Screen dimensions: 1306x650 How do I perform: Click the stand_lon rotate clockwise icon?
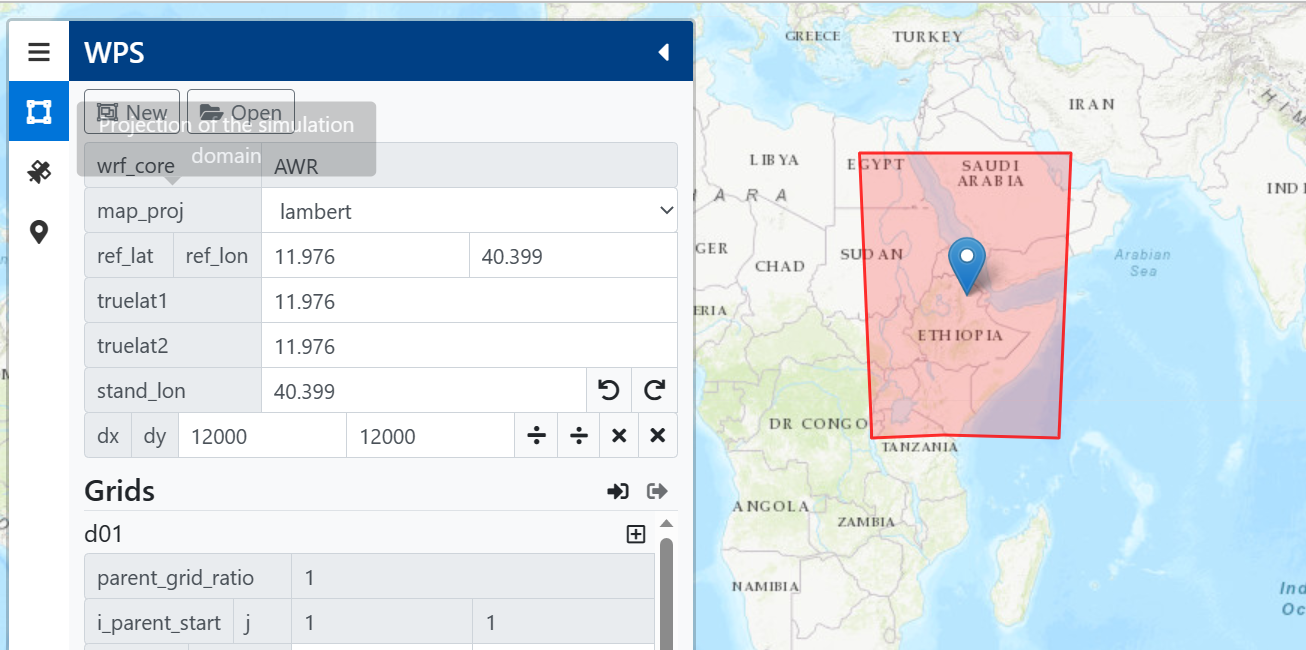coord(655,391)
